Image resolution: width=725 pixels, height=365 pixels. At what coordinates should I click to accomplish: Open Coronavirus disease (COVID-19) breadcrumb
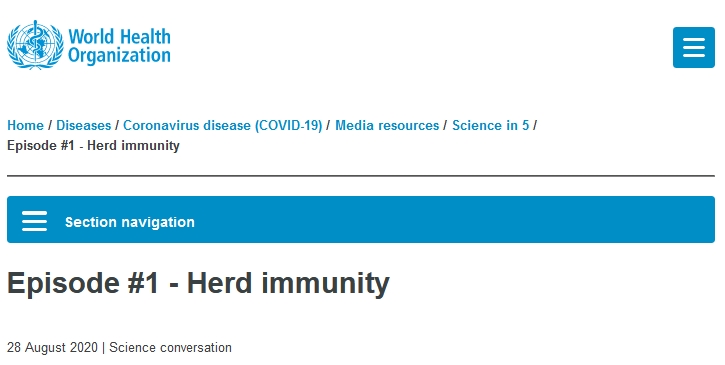(222, 125)
